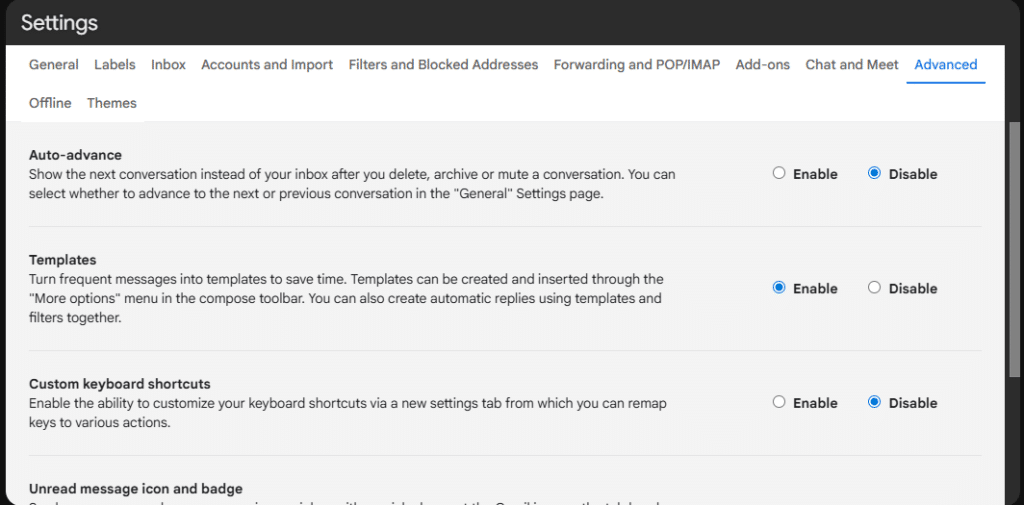Viewport: 1024px width, 505px height.
Task: Switch to the Themes tab
Action: pos(112,103)
